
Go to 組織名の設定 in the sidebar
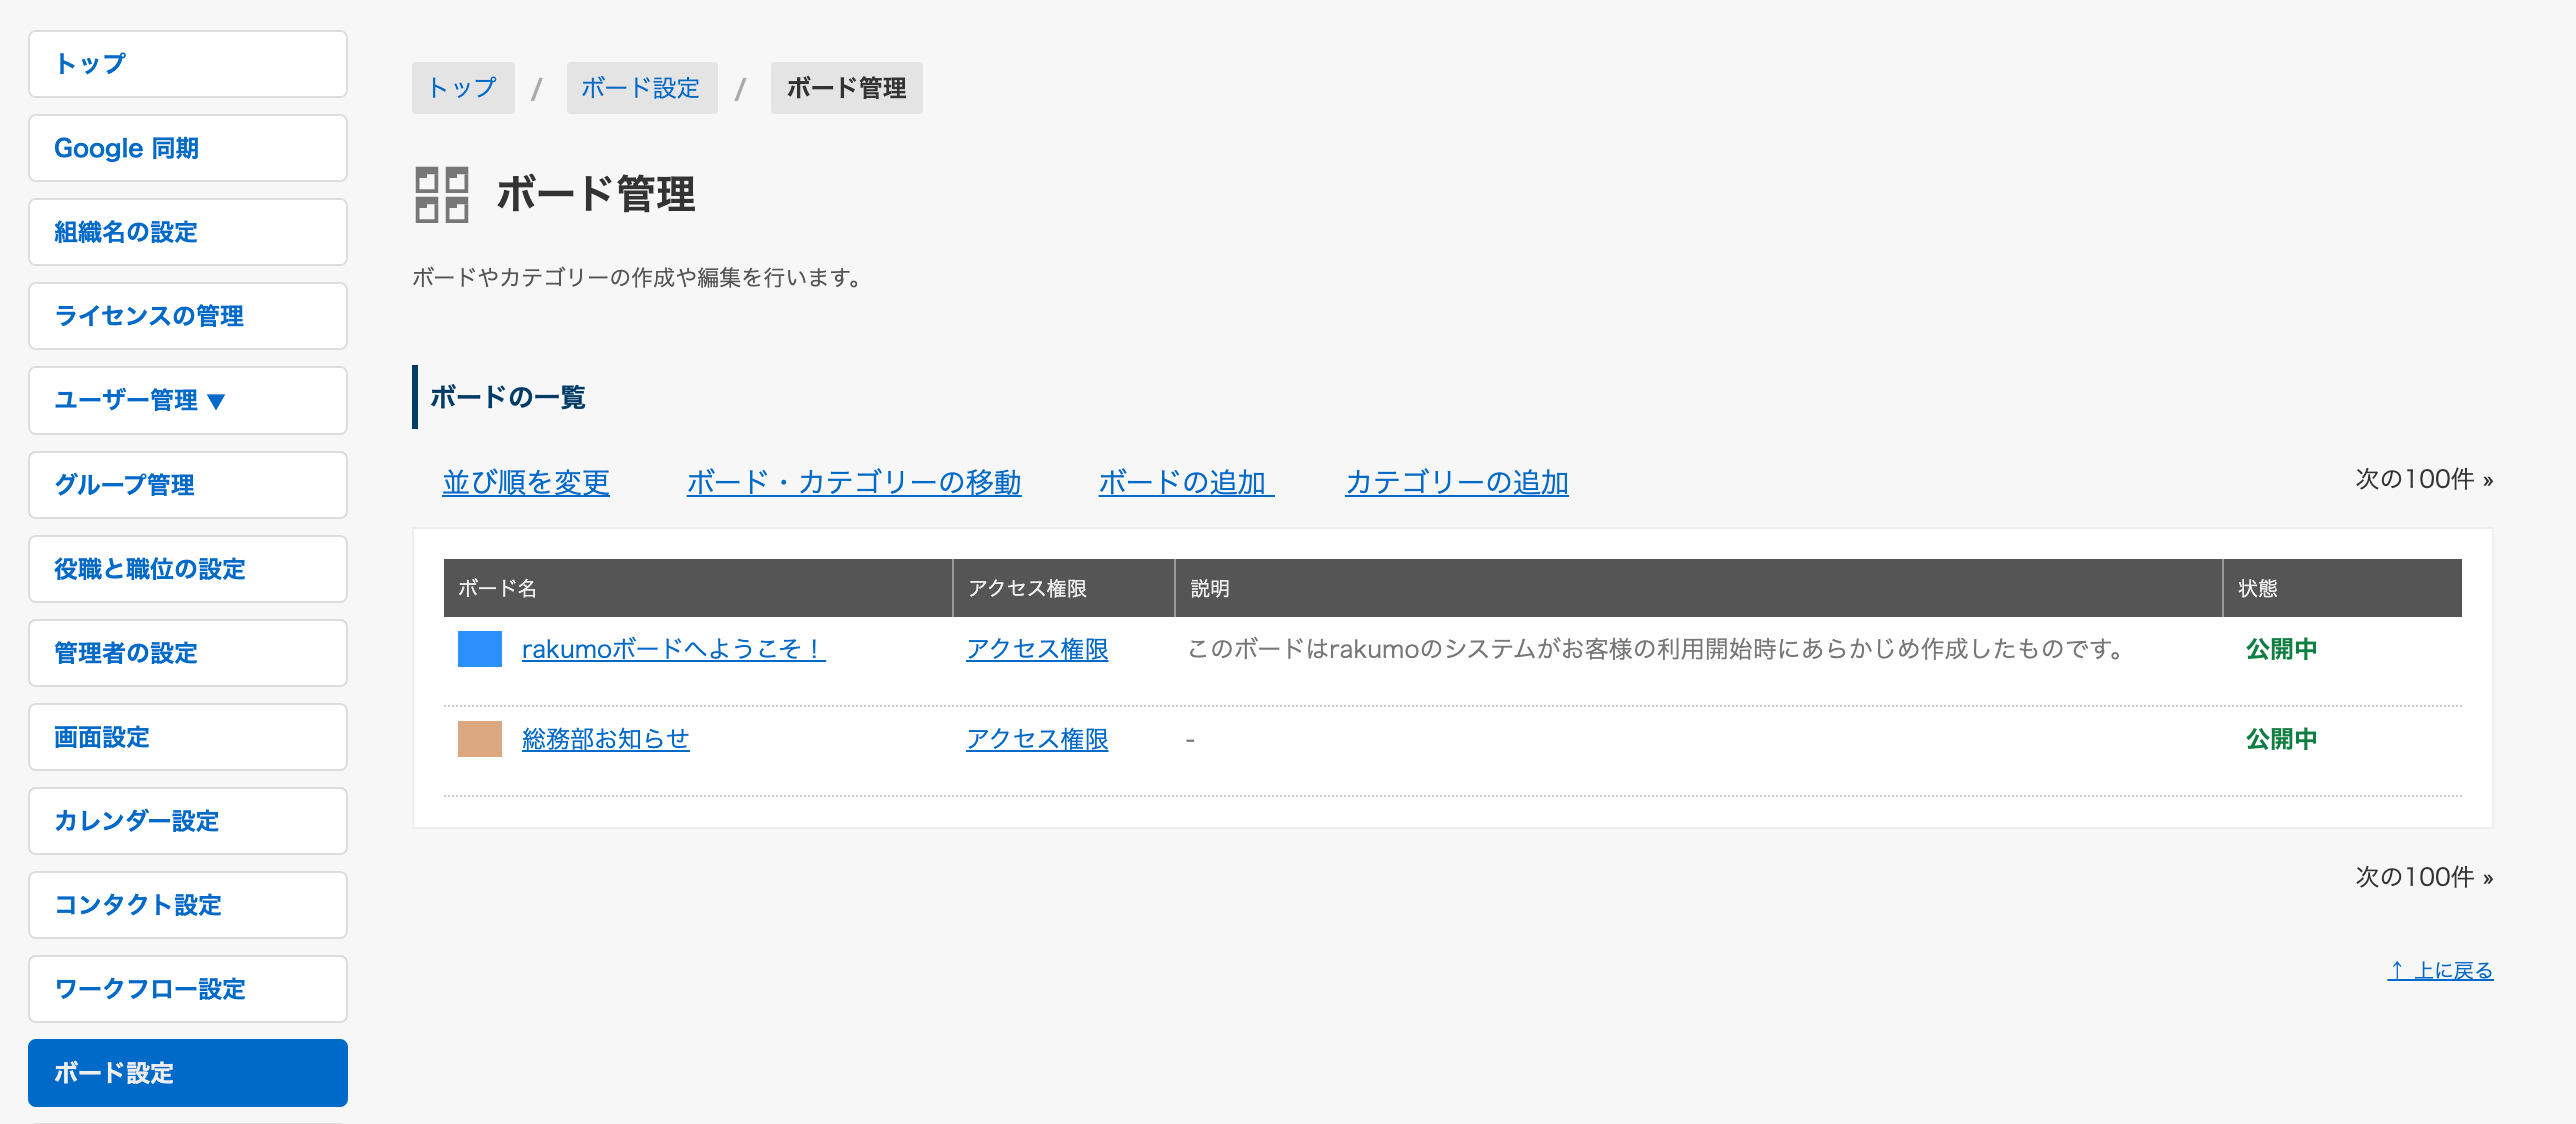188,232
